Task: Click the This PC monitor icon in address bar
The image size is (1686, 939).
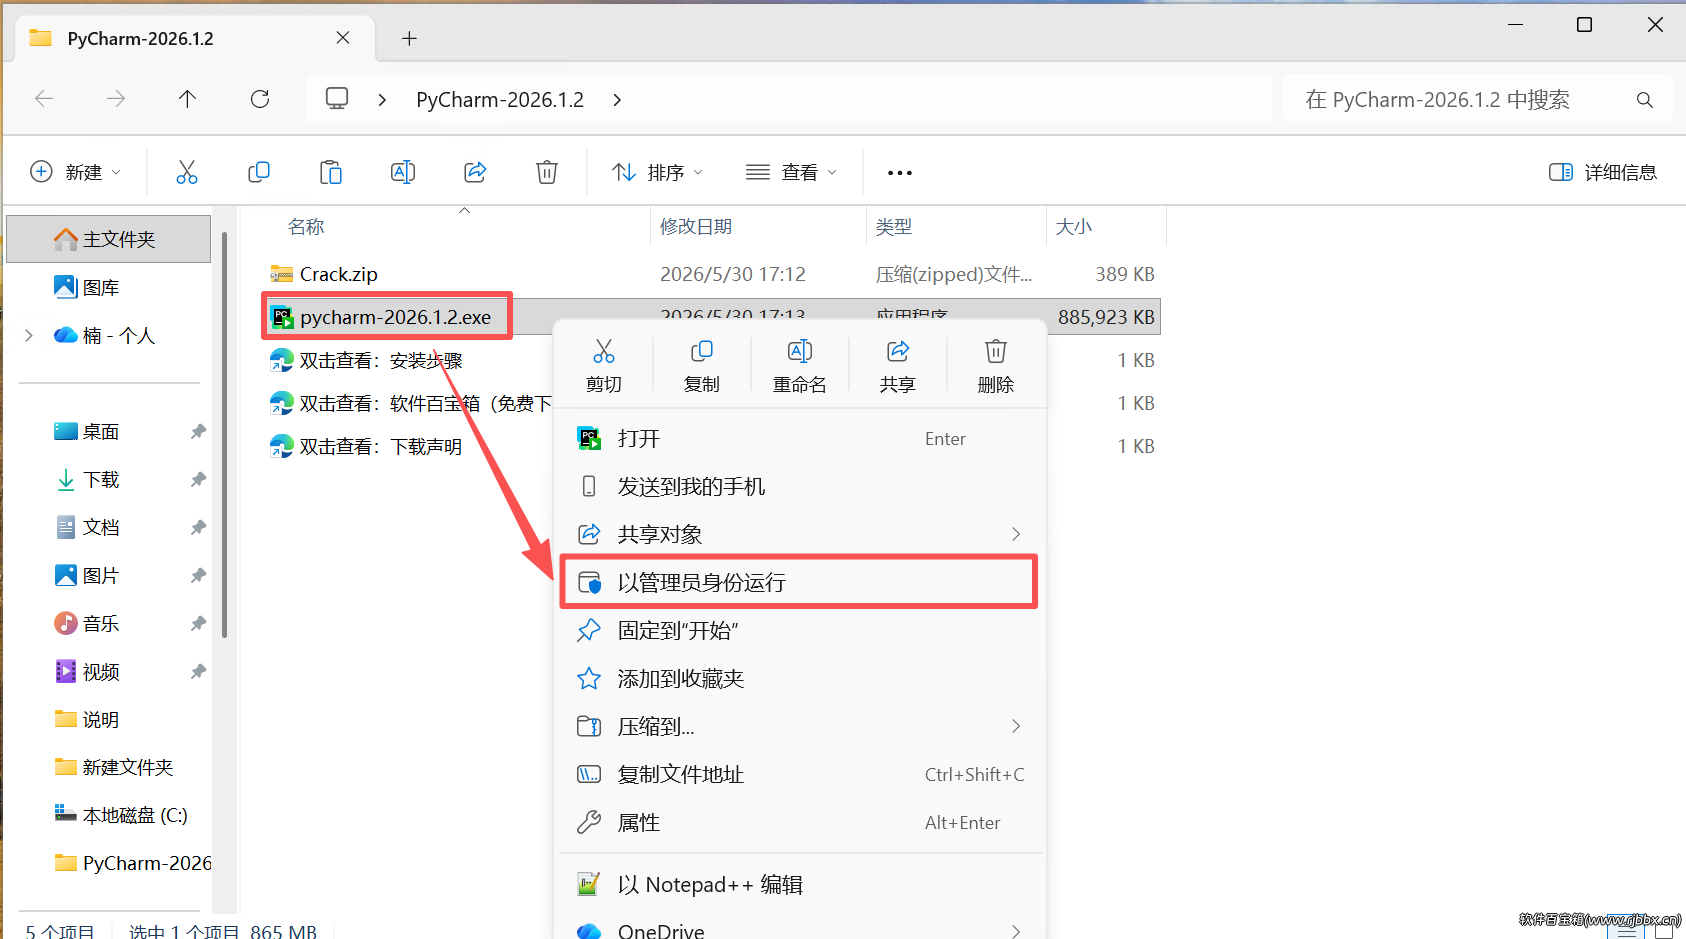Action: (337, 99)
